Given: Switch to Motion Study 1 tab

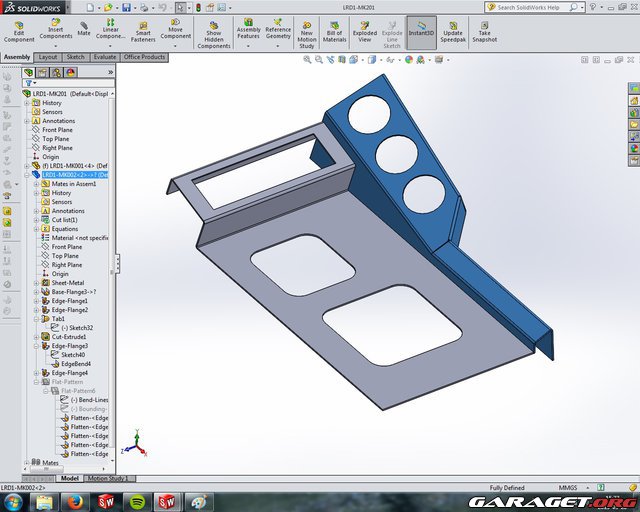Looking at the screenshot, I should point(112,478).
